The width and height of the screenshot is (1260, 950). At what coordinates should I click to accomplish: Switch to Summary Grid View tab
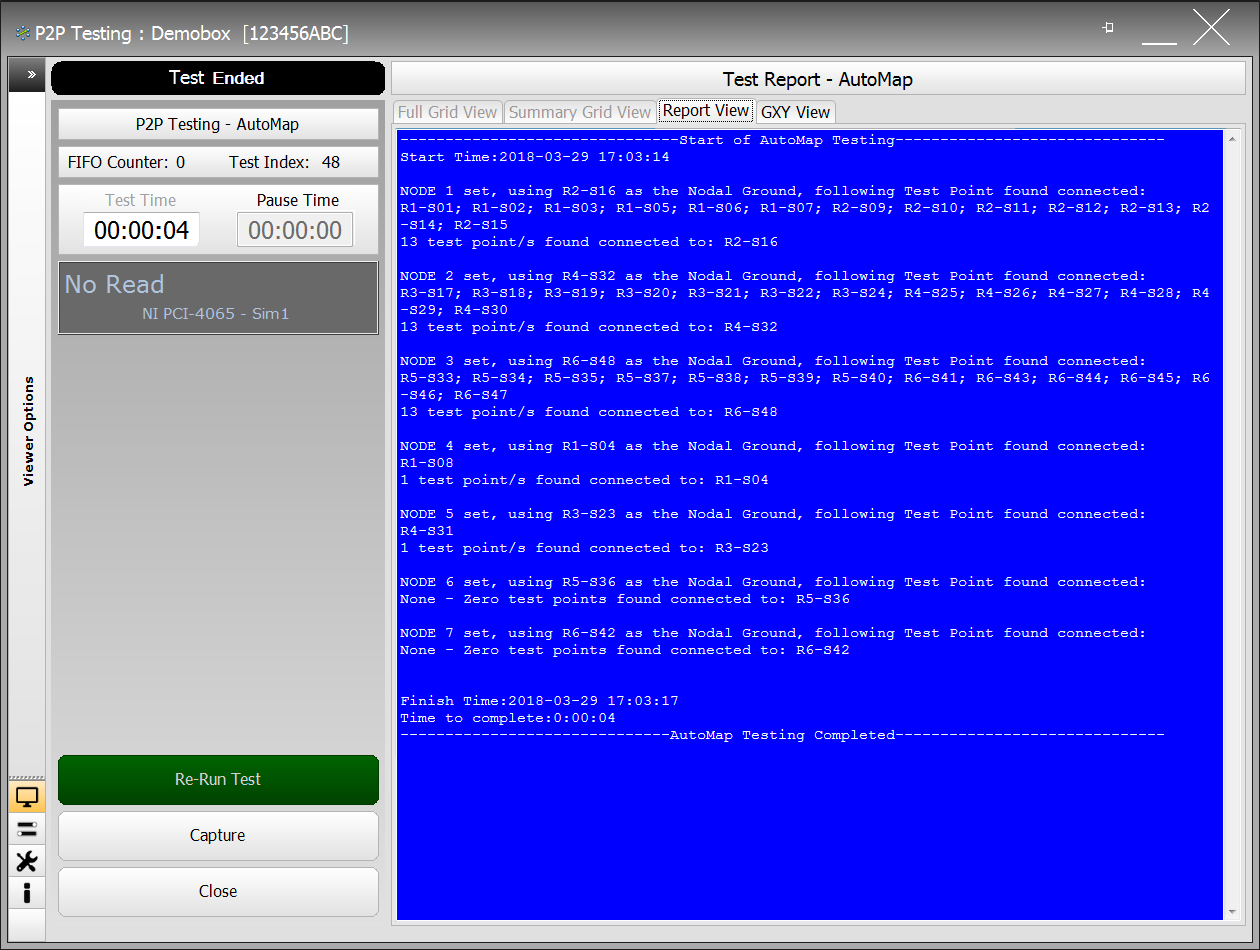pos(580,112)
